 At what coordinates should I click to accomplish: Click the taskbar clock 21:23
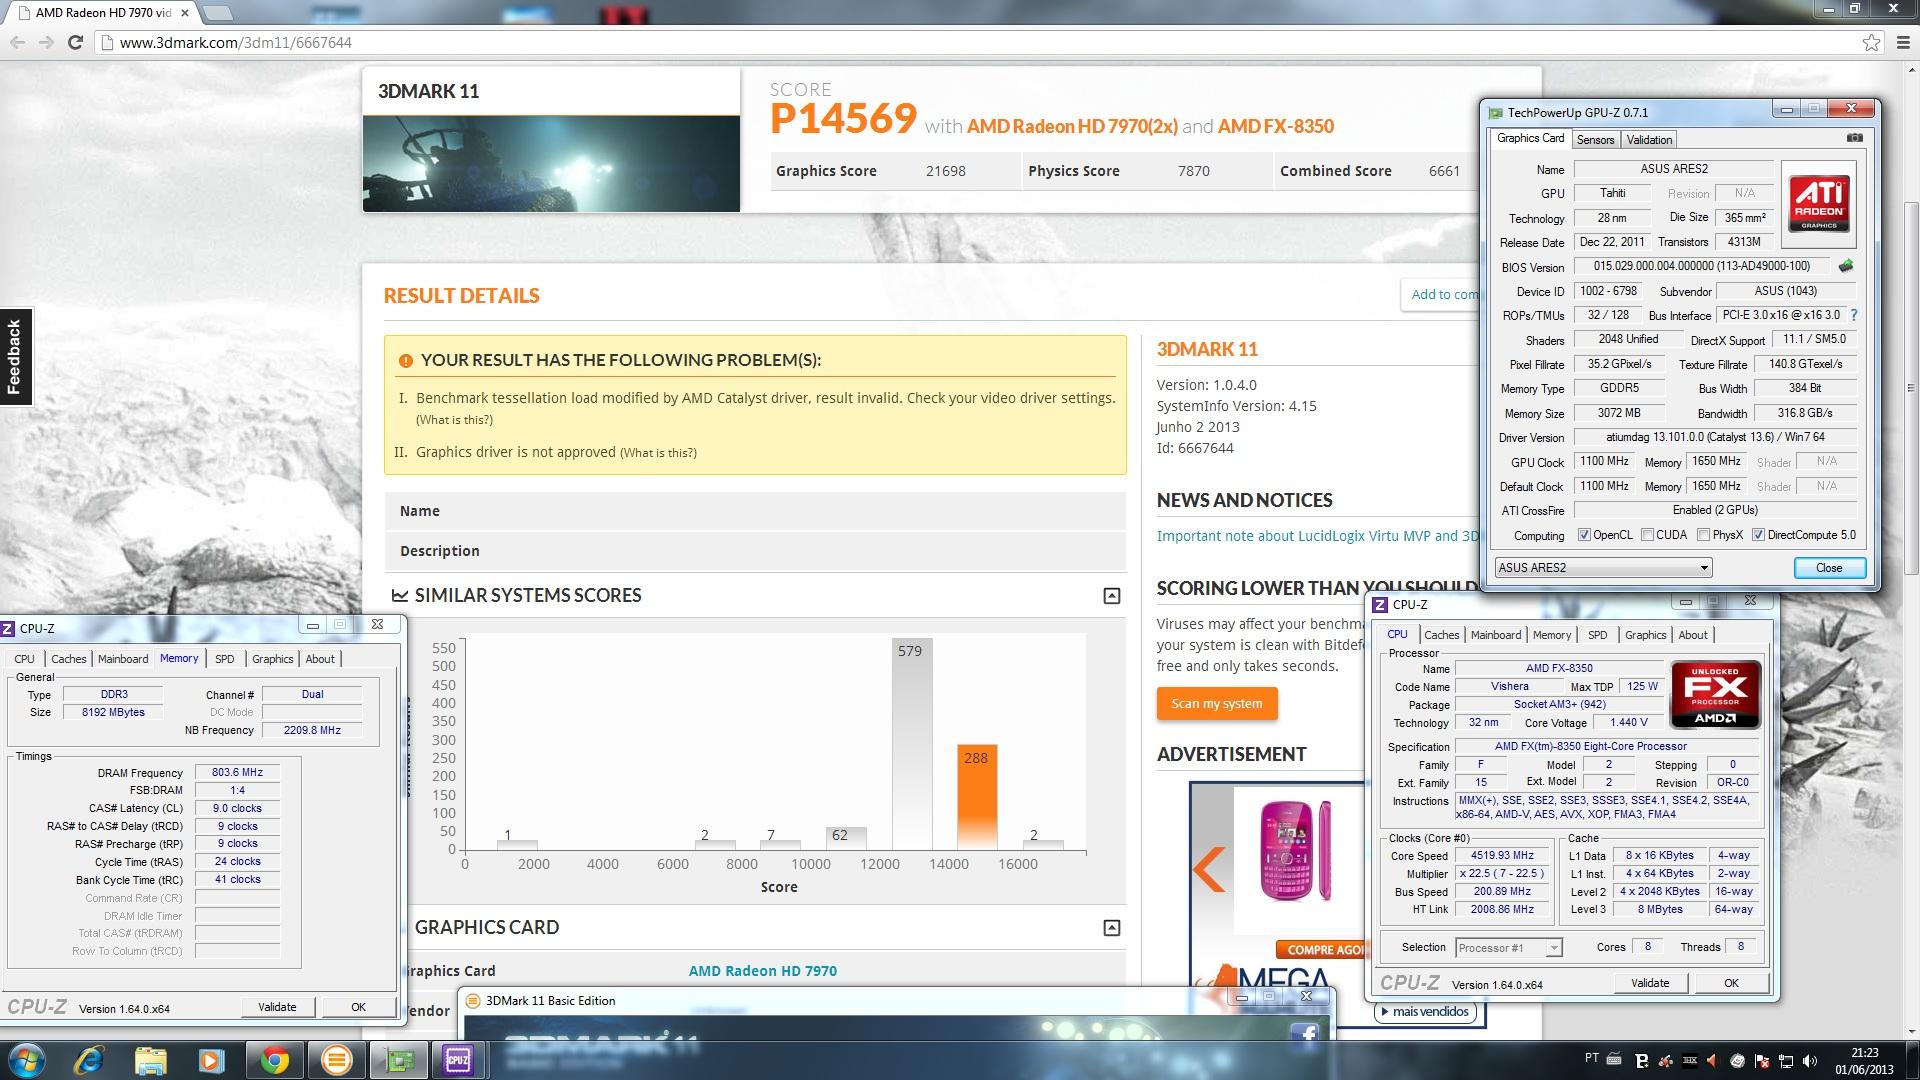(x=1864, y=1053)
